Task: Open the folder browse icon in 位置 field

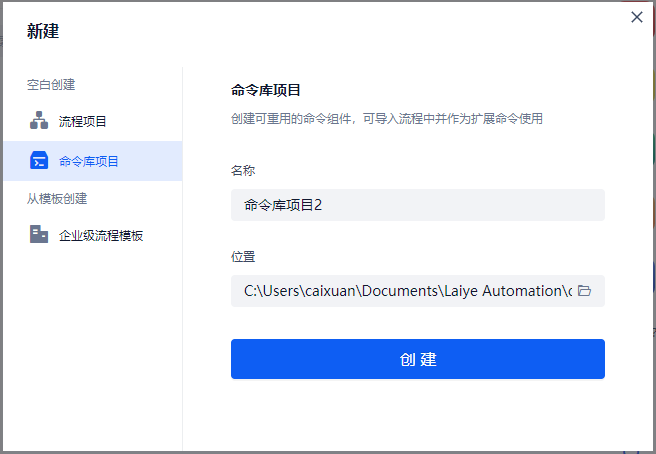Action: 585,291
